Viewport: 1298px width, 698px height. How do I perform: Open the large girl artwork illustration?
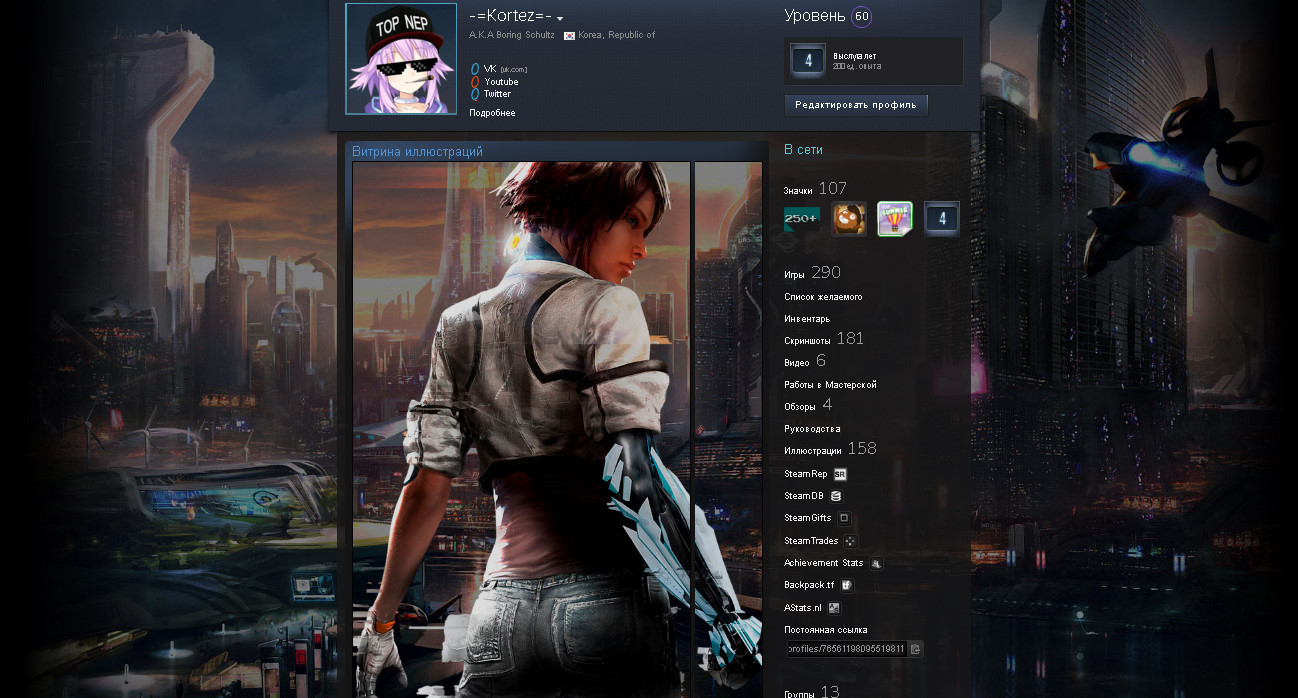tap(521, 429)
